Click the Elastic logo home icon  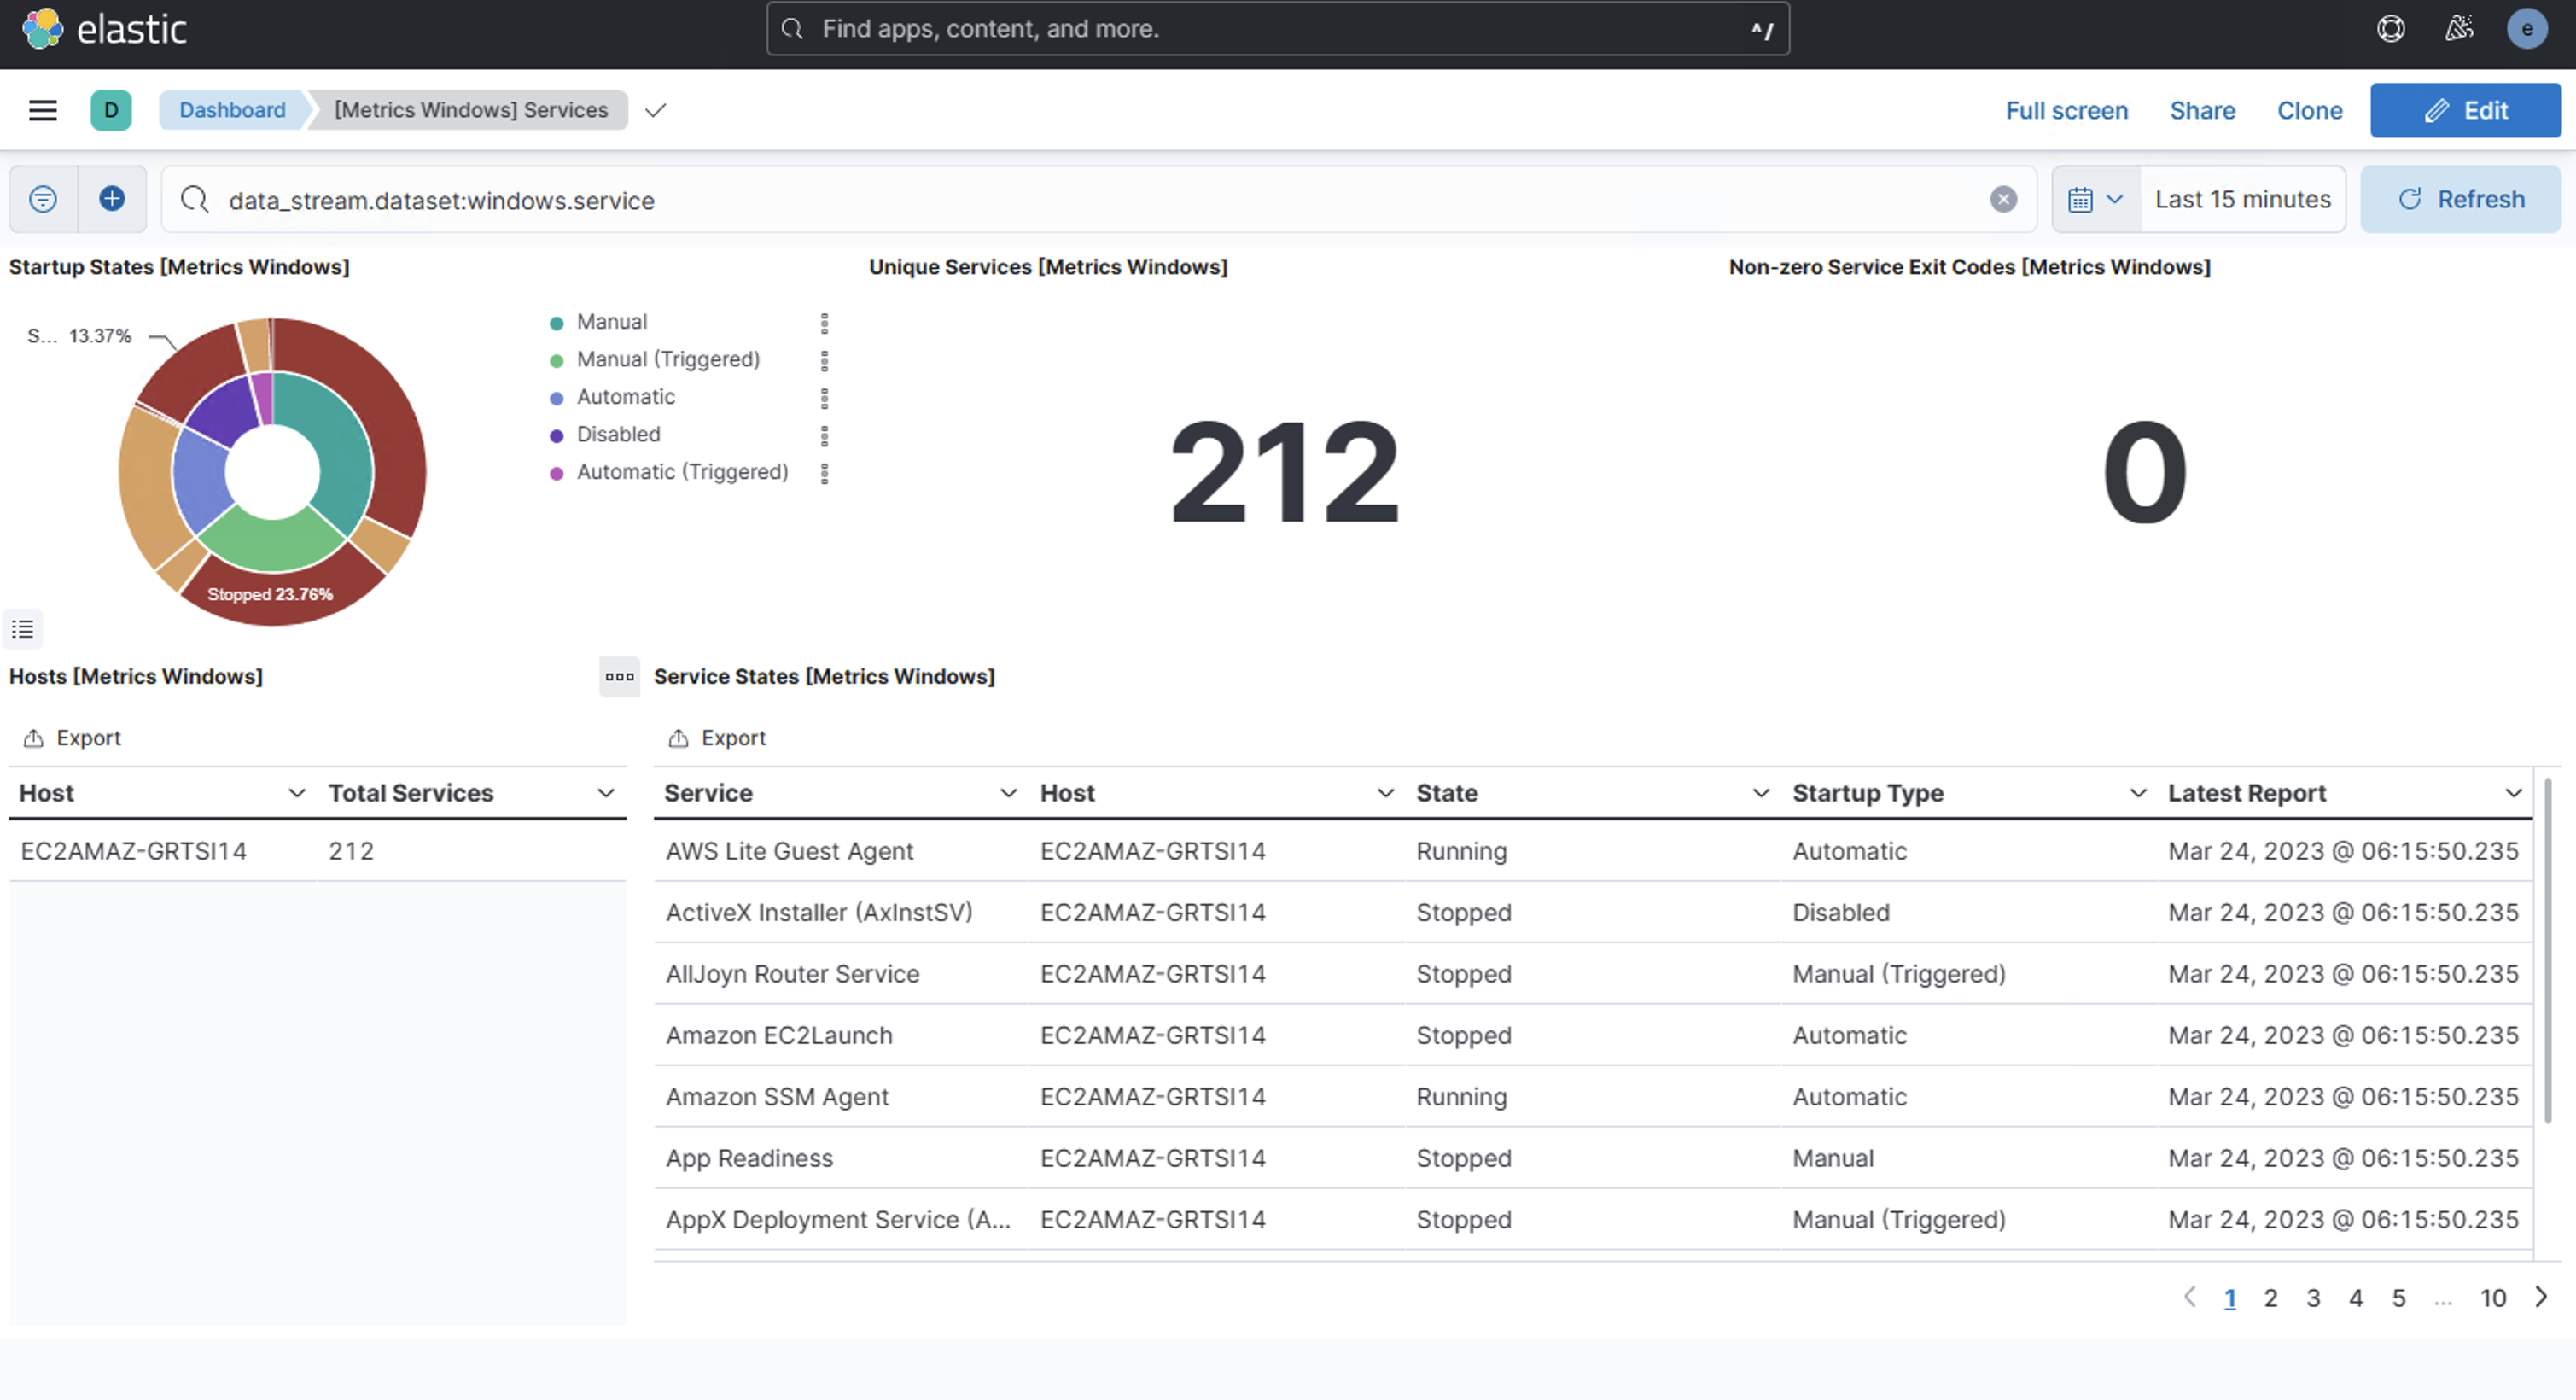click(42, 29)
